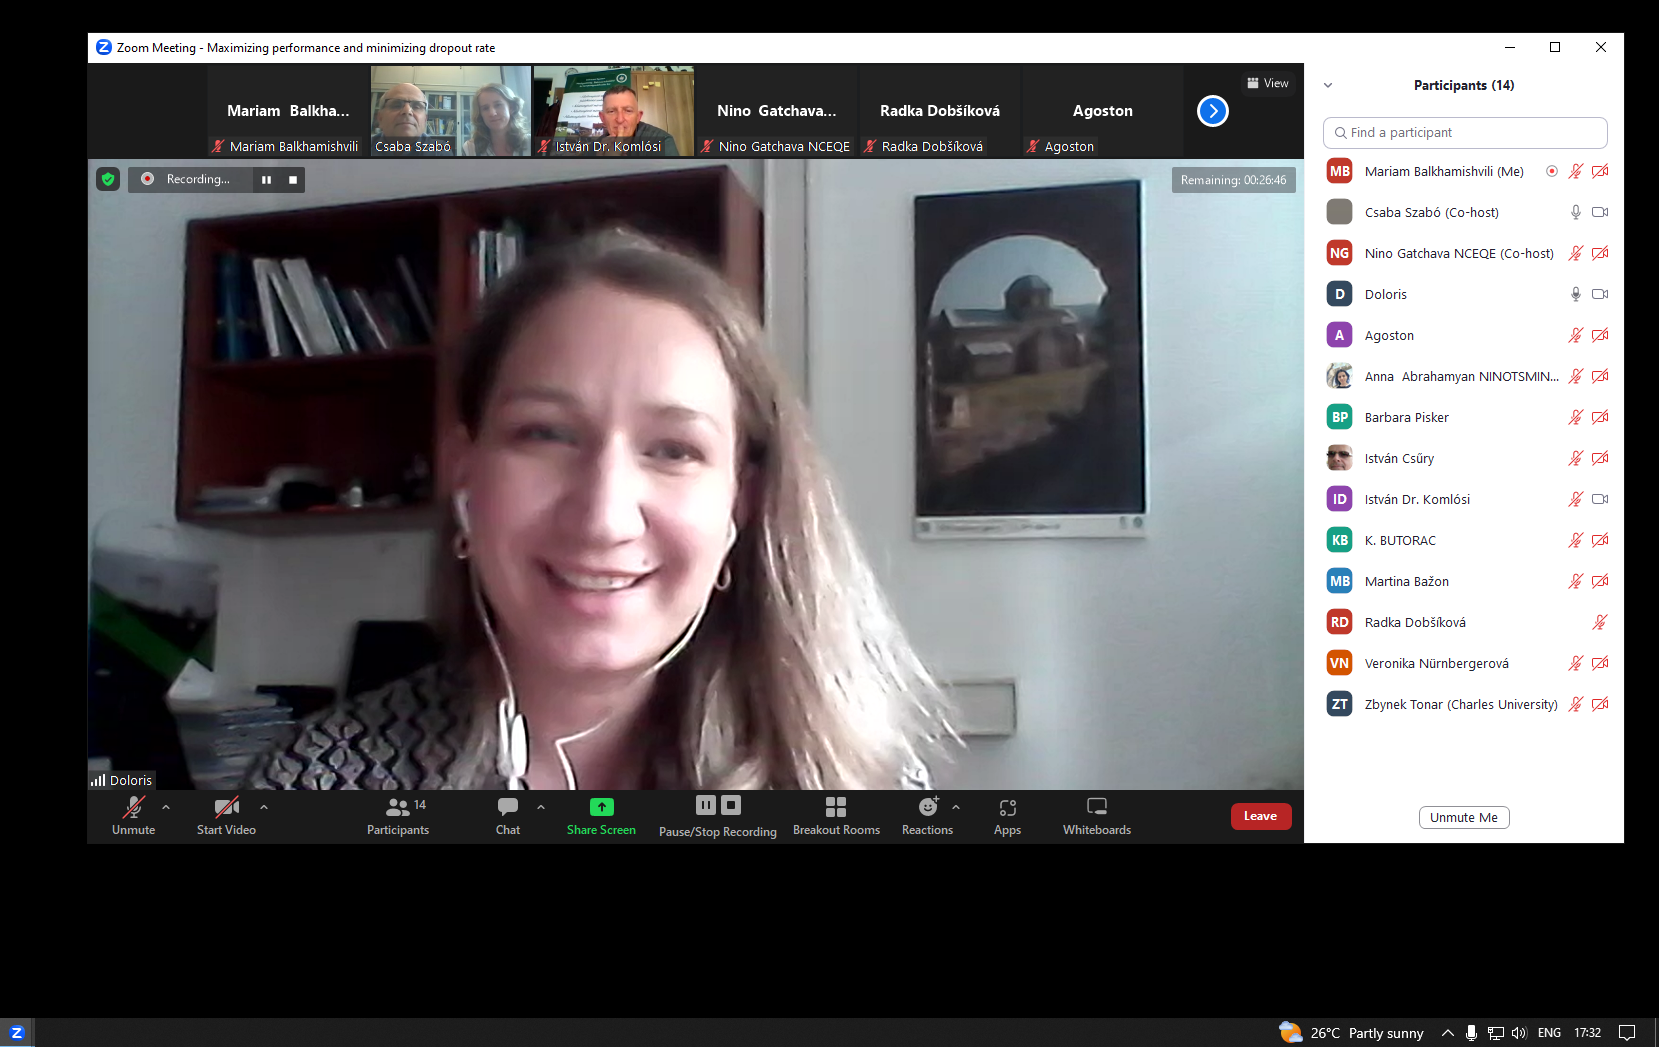Expand audio options arrow beside Unmute

(166, 807)
